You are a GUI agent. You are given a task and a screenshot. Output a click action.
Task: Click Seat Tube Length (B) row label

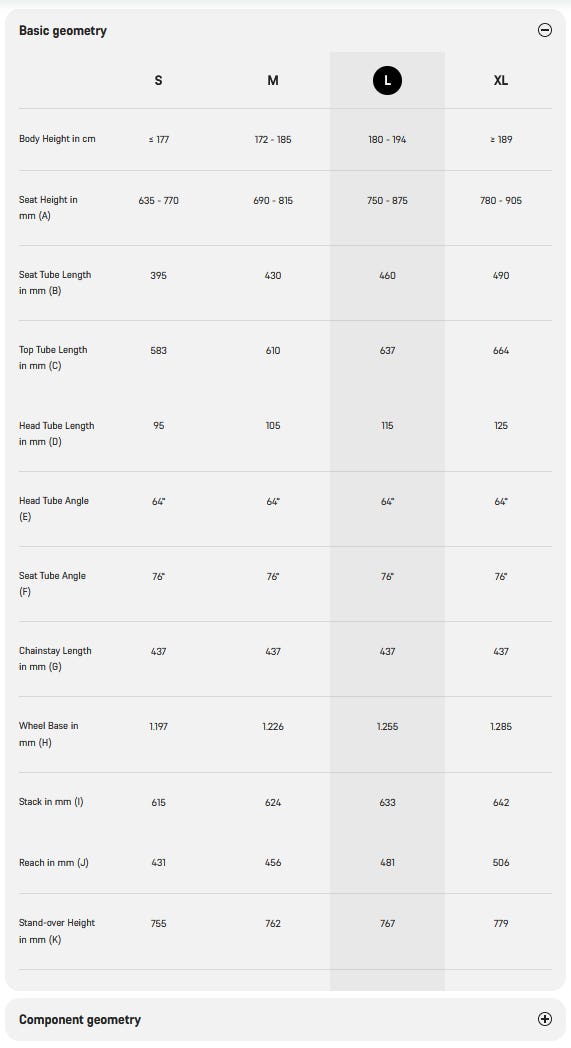click(x=55, y=283)
